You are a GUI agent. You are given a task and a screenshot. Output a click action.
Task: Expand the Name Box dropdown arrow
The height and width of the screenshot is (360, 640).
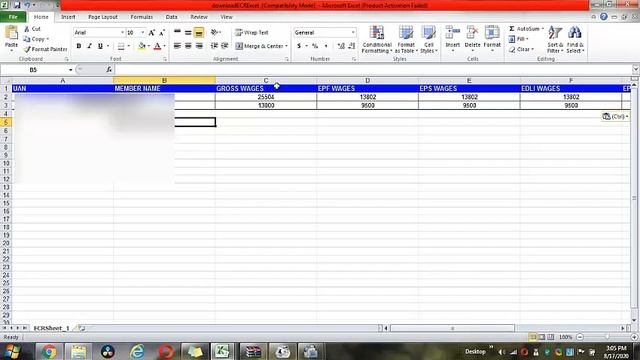click(x=71, y=70)
